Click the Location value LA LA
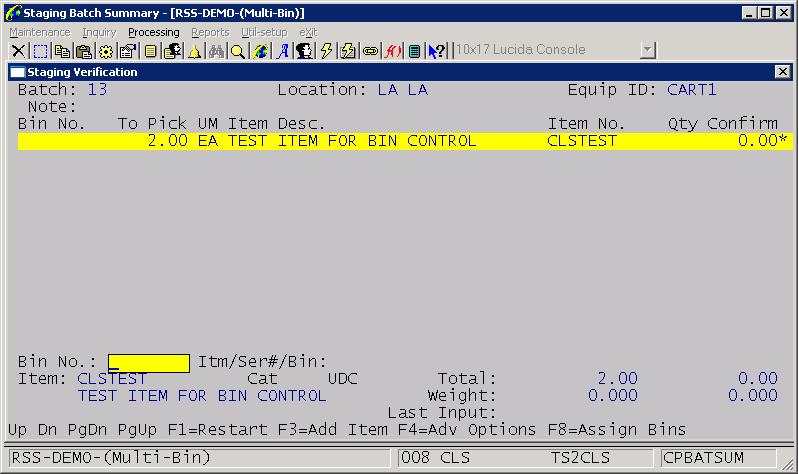 pyautogui.click(x=403, y=90)
